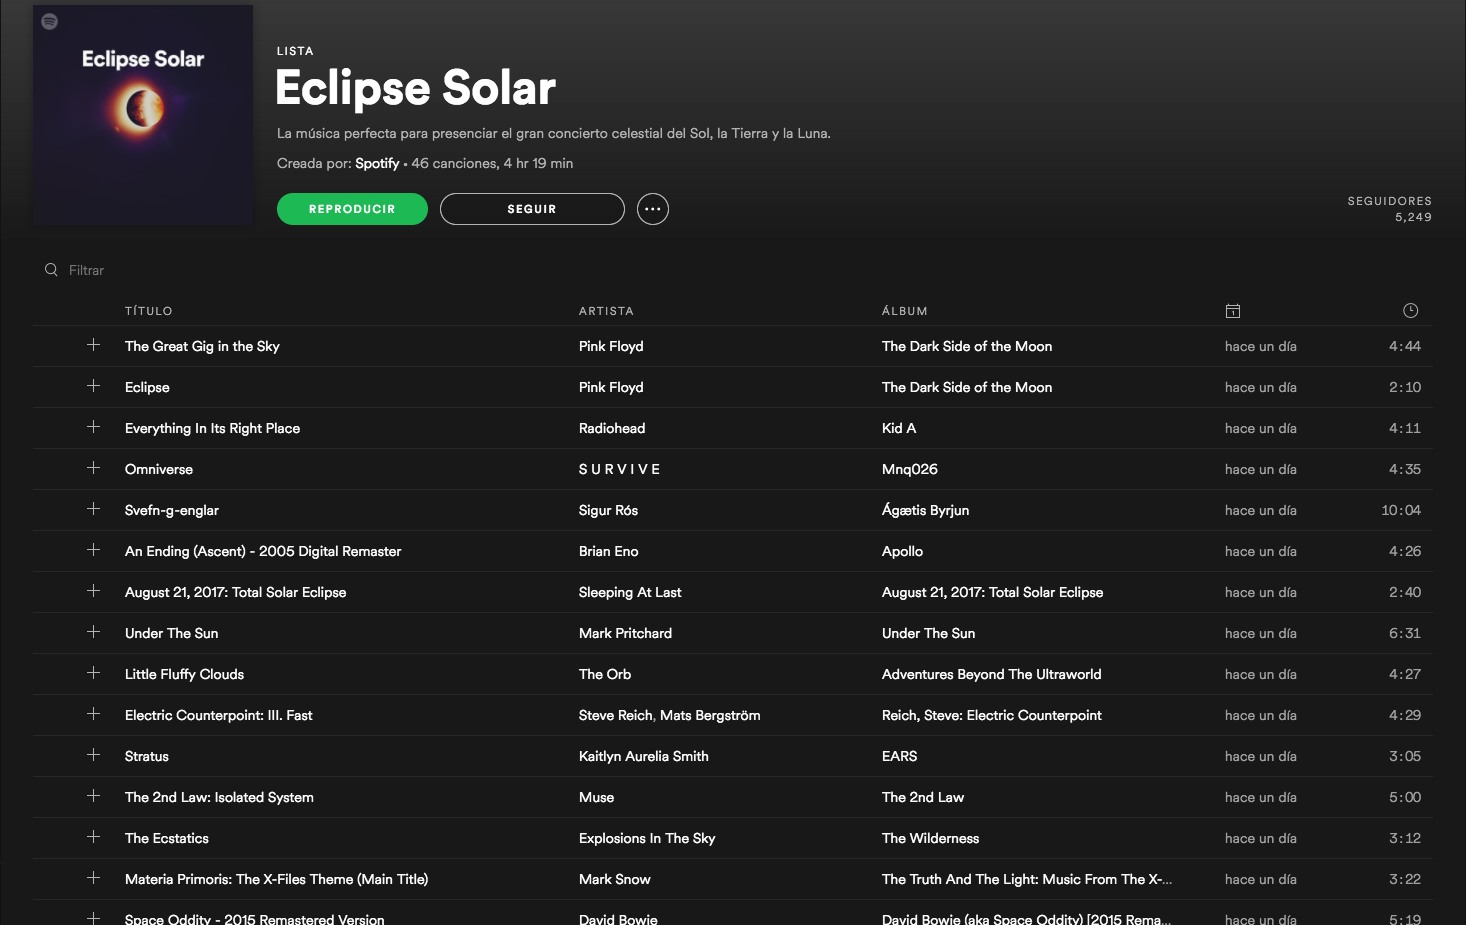
Task: Toggle saving "Stratus" to your library
Action: [x=93, y=755]
